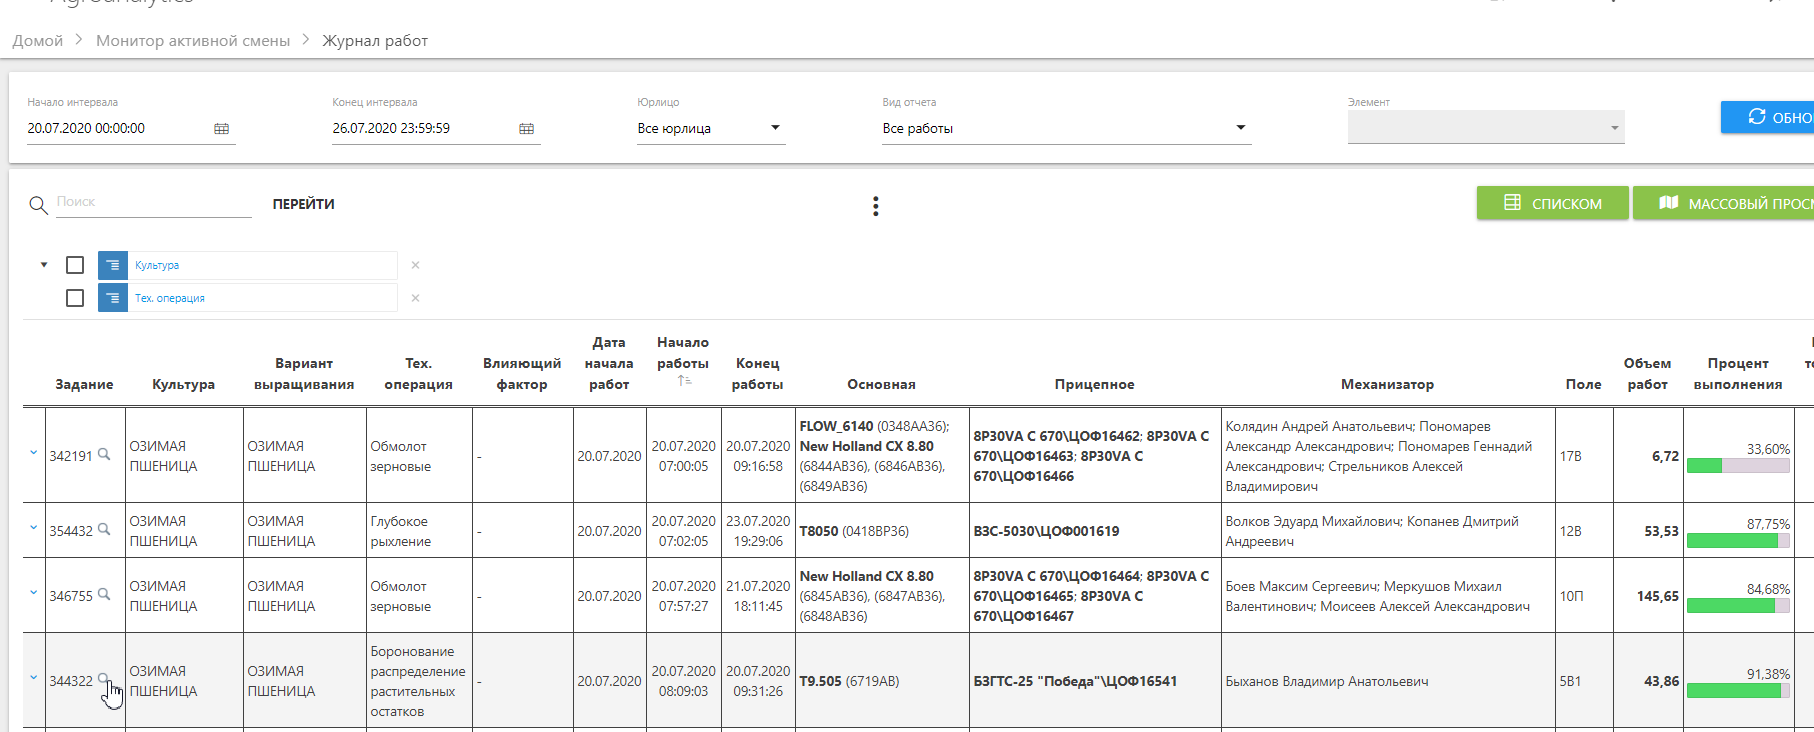Viewport: 1814px width, 732px height.
Task: Open calendar picker for interval end
Action: pyautogui.click(x=527, y=129)
